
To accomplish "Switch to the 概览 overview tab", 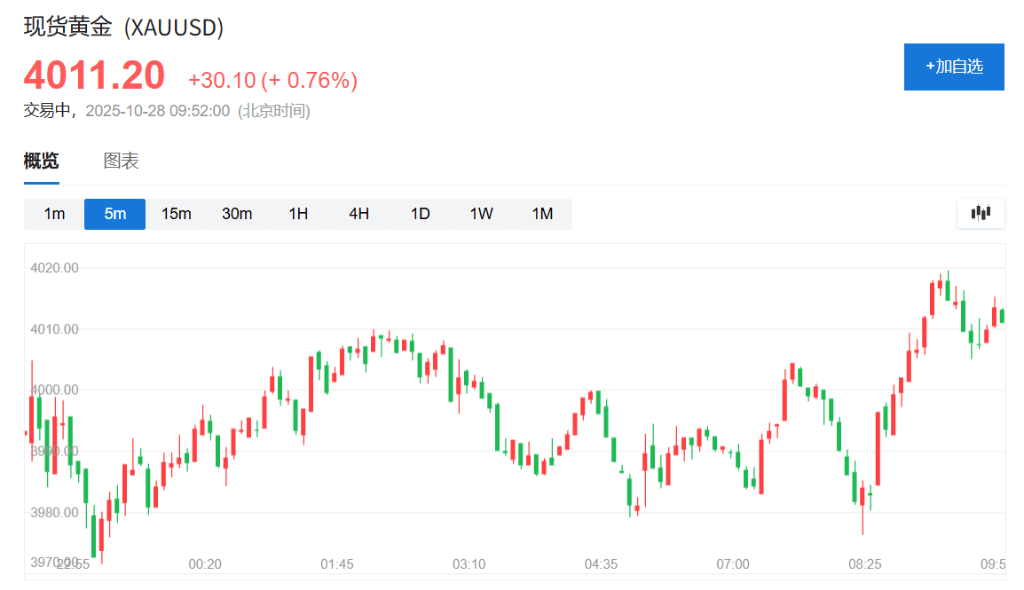I will tap(41, 161).
